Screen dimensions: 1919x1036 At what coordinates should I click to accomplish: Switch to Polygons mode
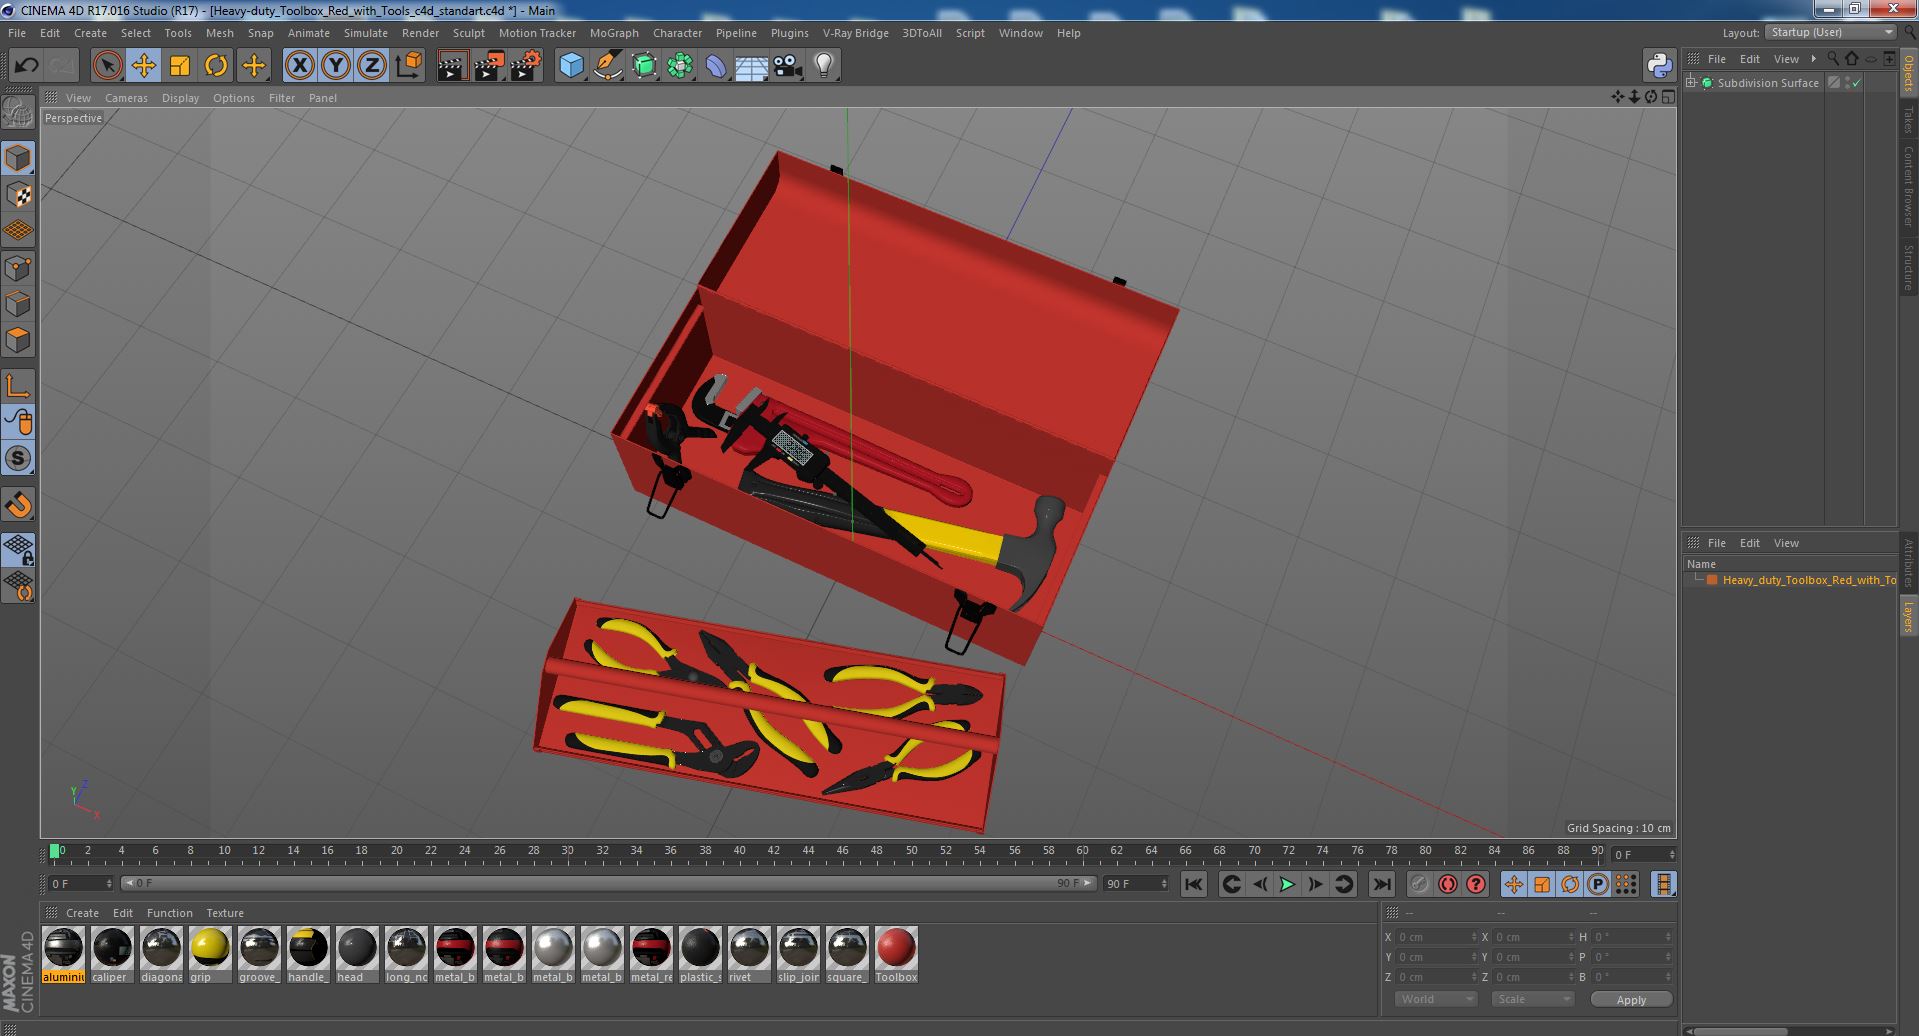tap(18, 340)
